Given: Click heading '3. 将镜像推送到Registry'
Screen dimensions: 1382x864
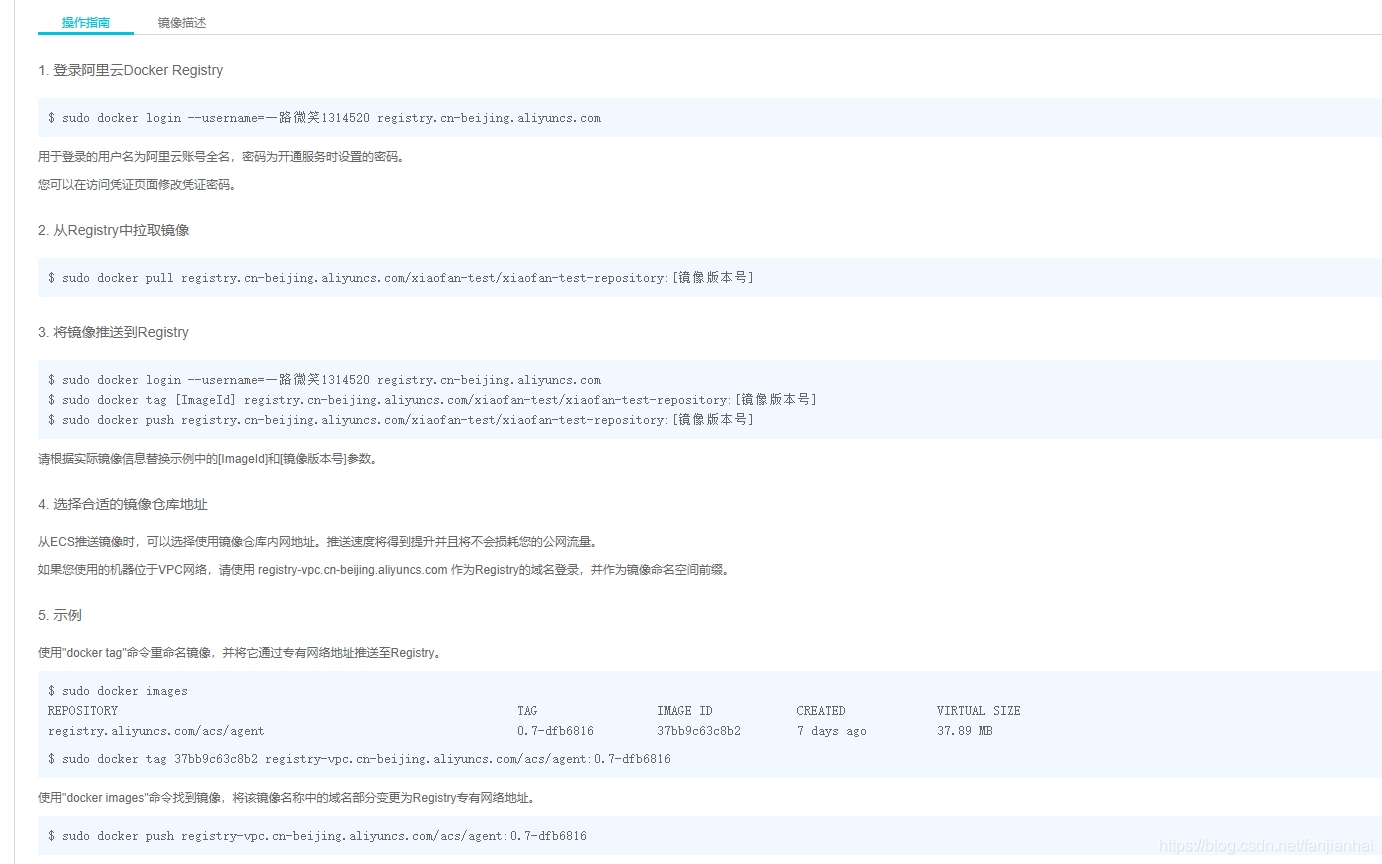Looking at the screenshot, I should tap(113, 333).
